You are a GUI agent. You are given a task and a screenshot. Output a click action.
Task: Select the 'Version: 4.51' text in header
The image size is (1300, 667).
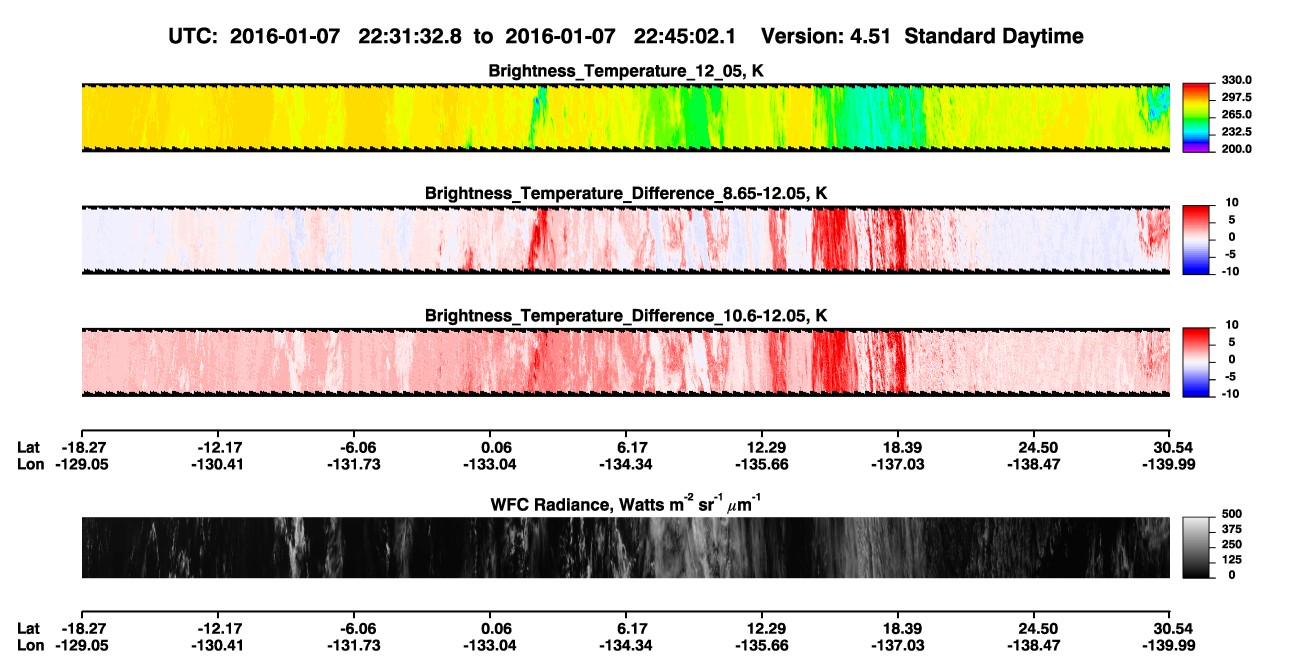click(825, 36)
